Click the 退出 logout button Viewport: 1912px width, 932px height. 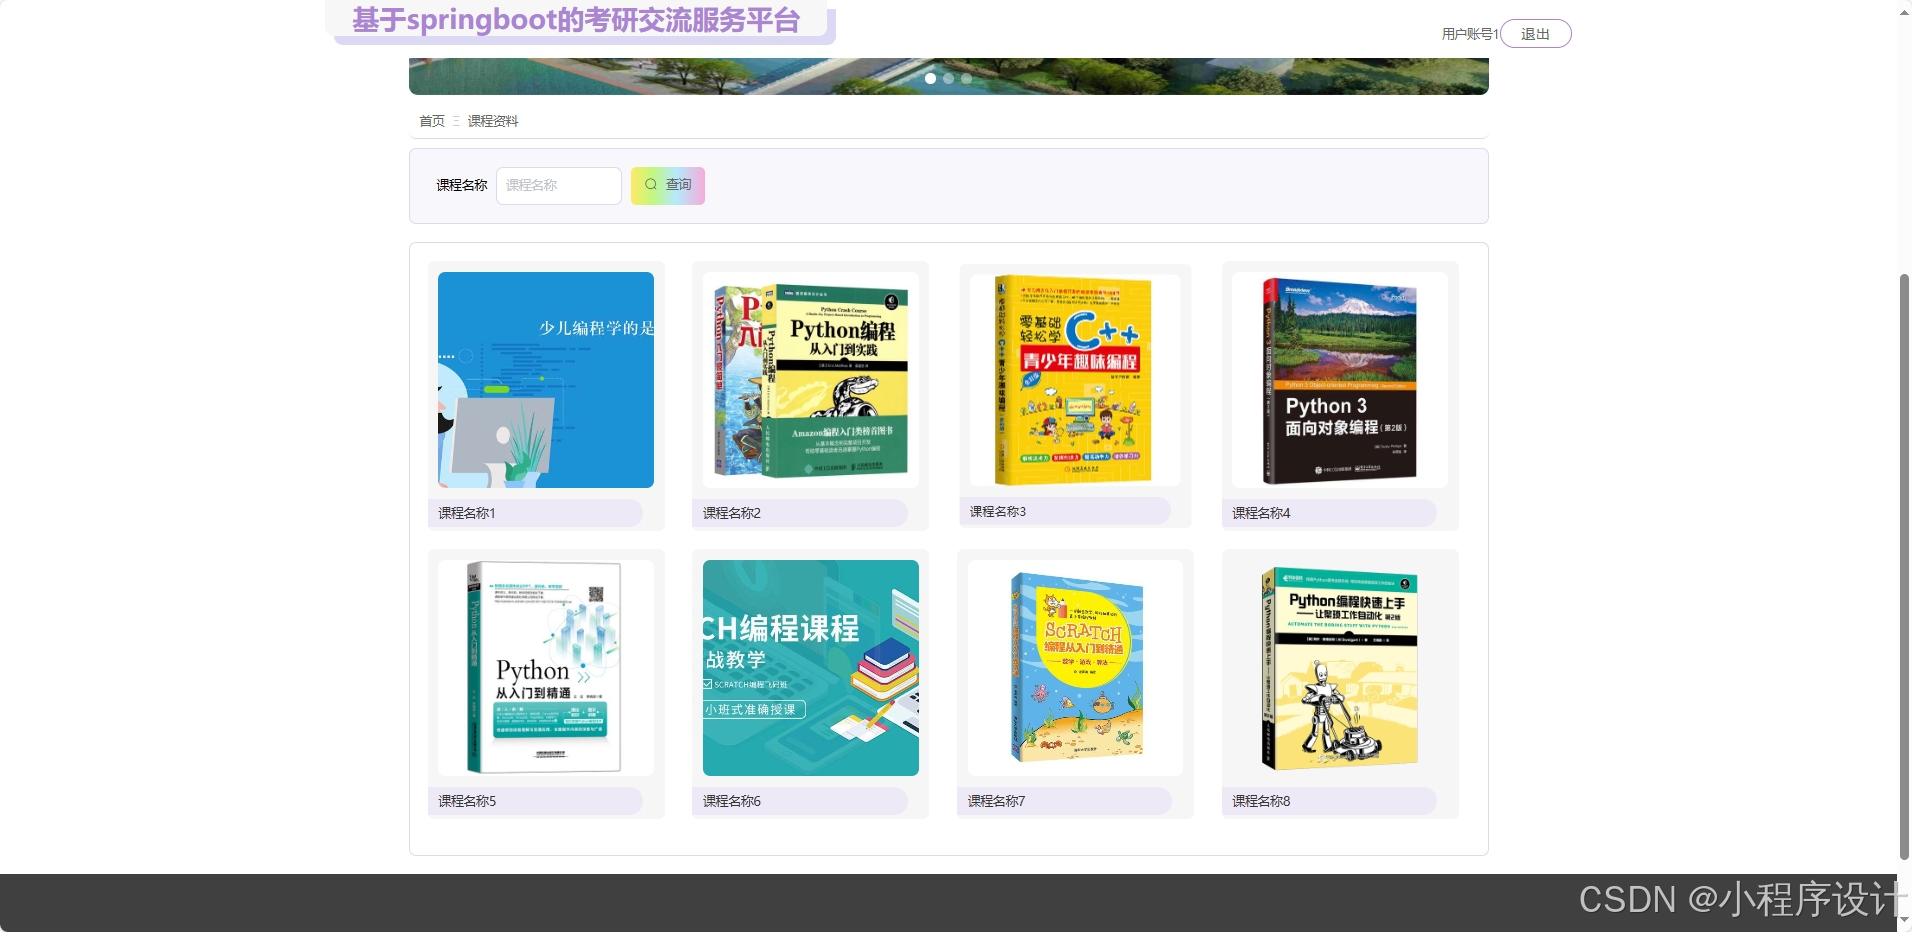click(1536, 34)
